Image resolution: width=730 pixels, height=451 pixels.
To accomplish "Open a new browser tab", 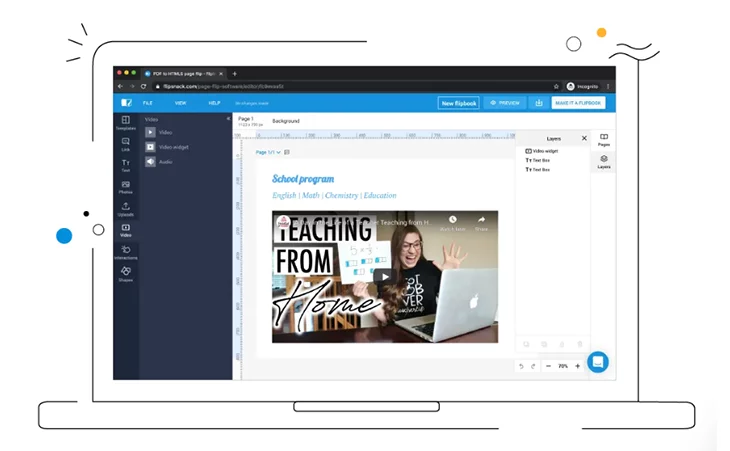I will [235, 74].
